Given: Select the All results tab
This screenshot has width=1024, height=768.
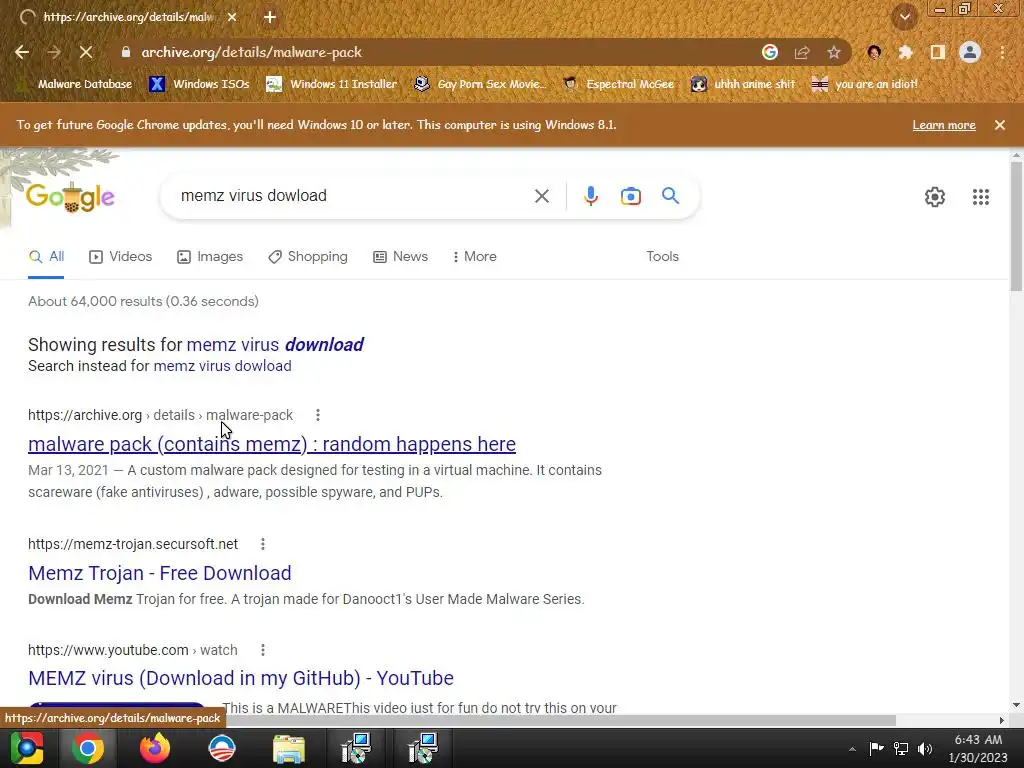Looking at the screenshot, I should [x=46, y=257].
